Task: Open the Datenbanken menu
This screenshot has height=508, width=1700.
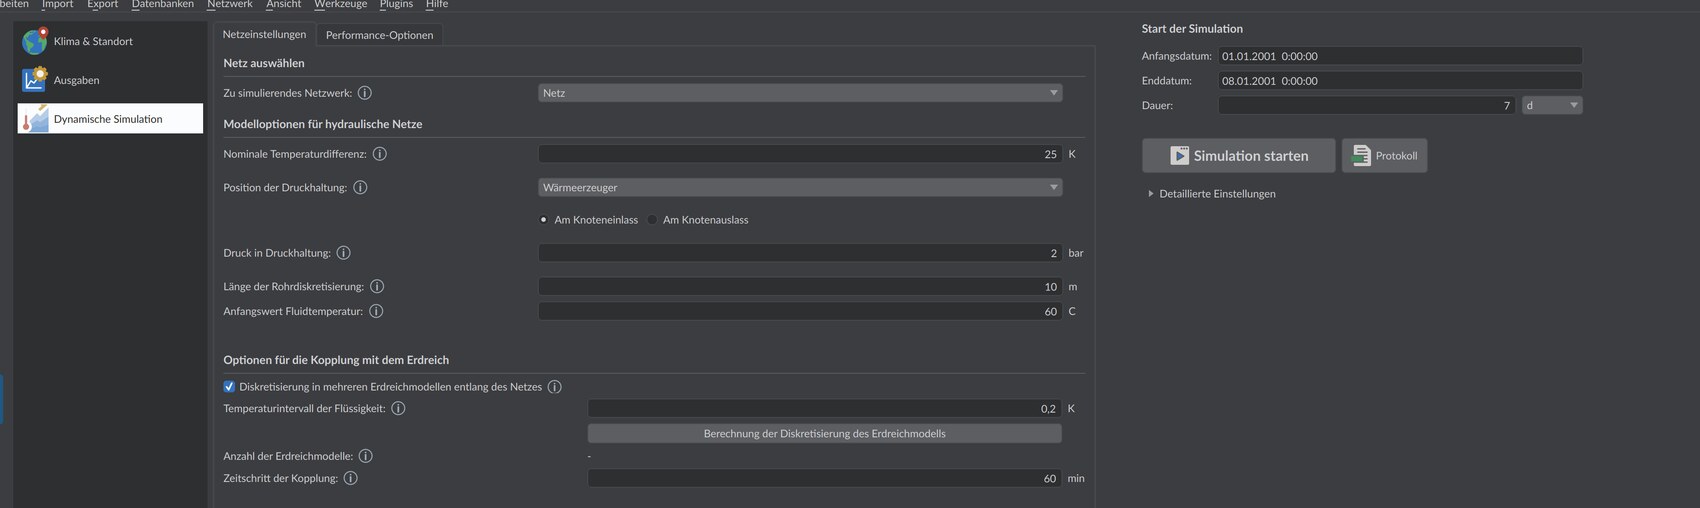Action: pos(163,4)
